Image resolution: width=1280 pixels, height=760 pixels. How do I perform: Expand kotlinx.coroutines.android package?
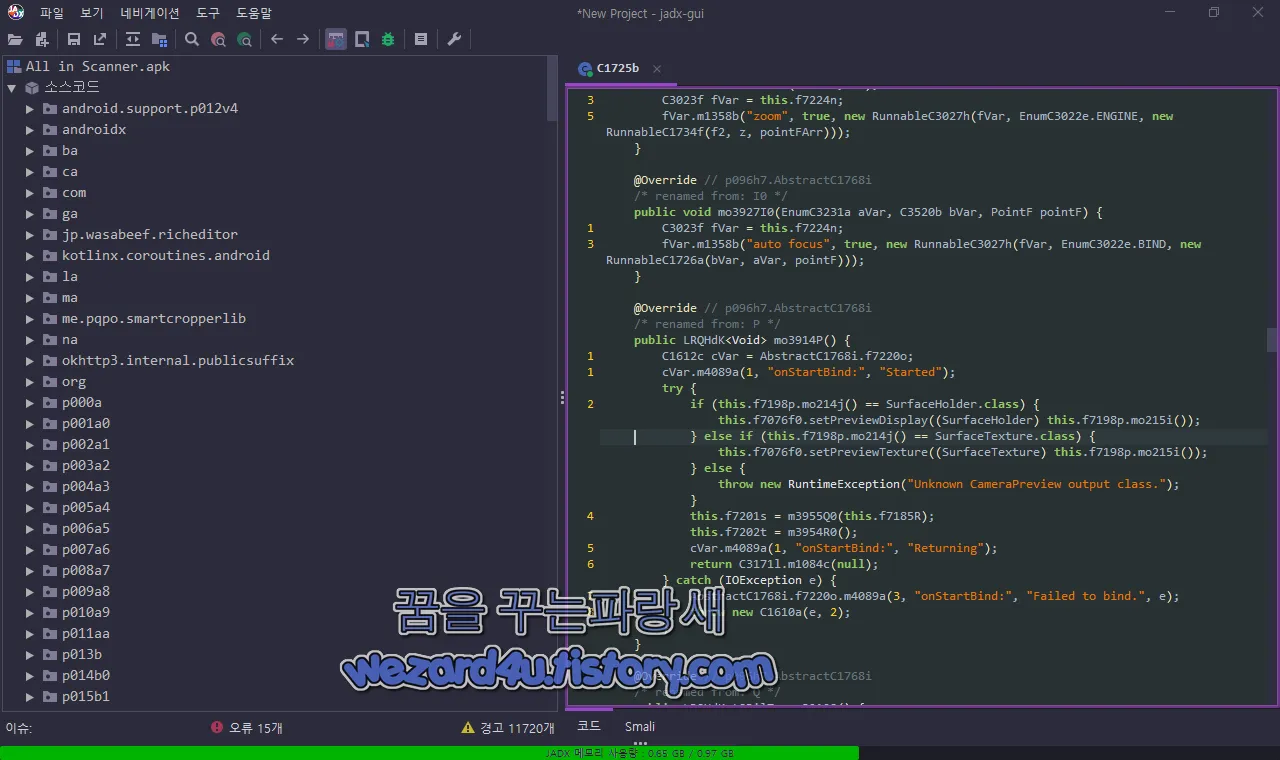tap(30, 255)
